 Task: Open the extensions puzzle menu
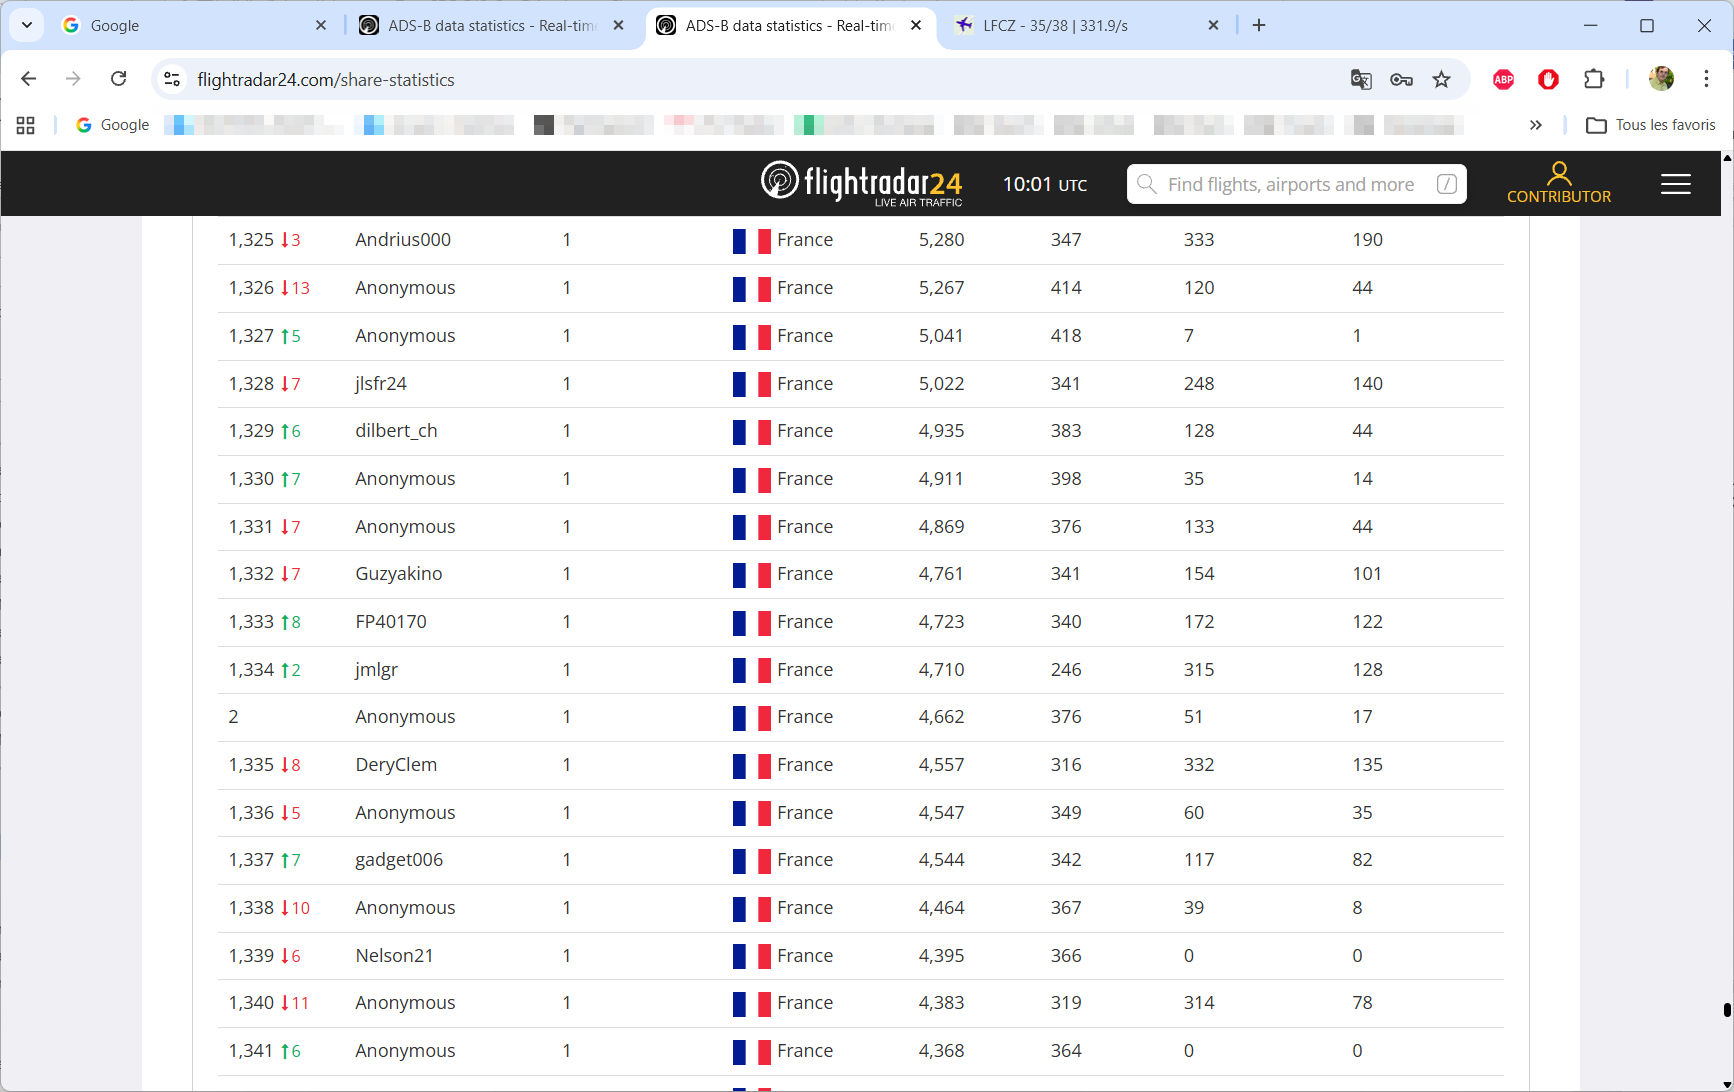(x=1594, y=79)
